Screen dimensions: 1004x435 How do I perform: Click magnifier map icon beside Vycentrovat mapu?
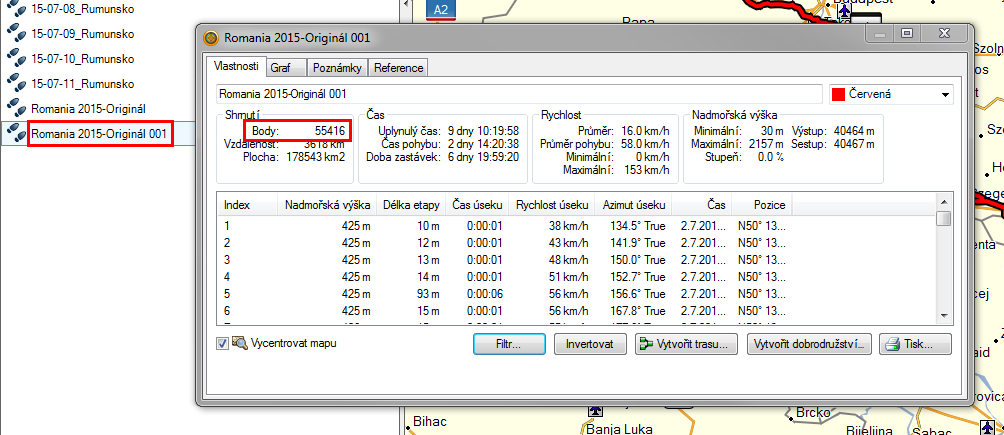coord(240,344)
